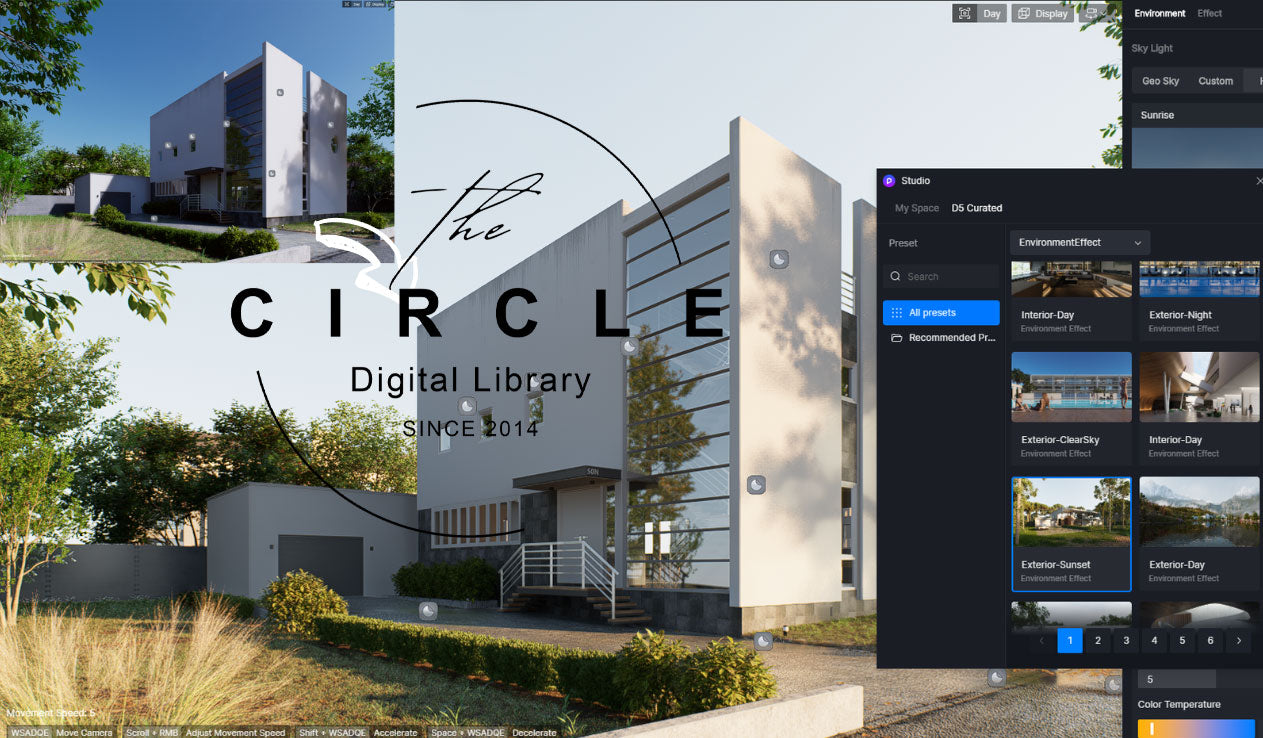Click the magnifier icon in Search
The height and width of the screenshot is (738, 1263).
coord(896,277)
